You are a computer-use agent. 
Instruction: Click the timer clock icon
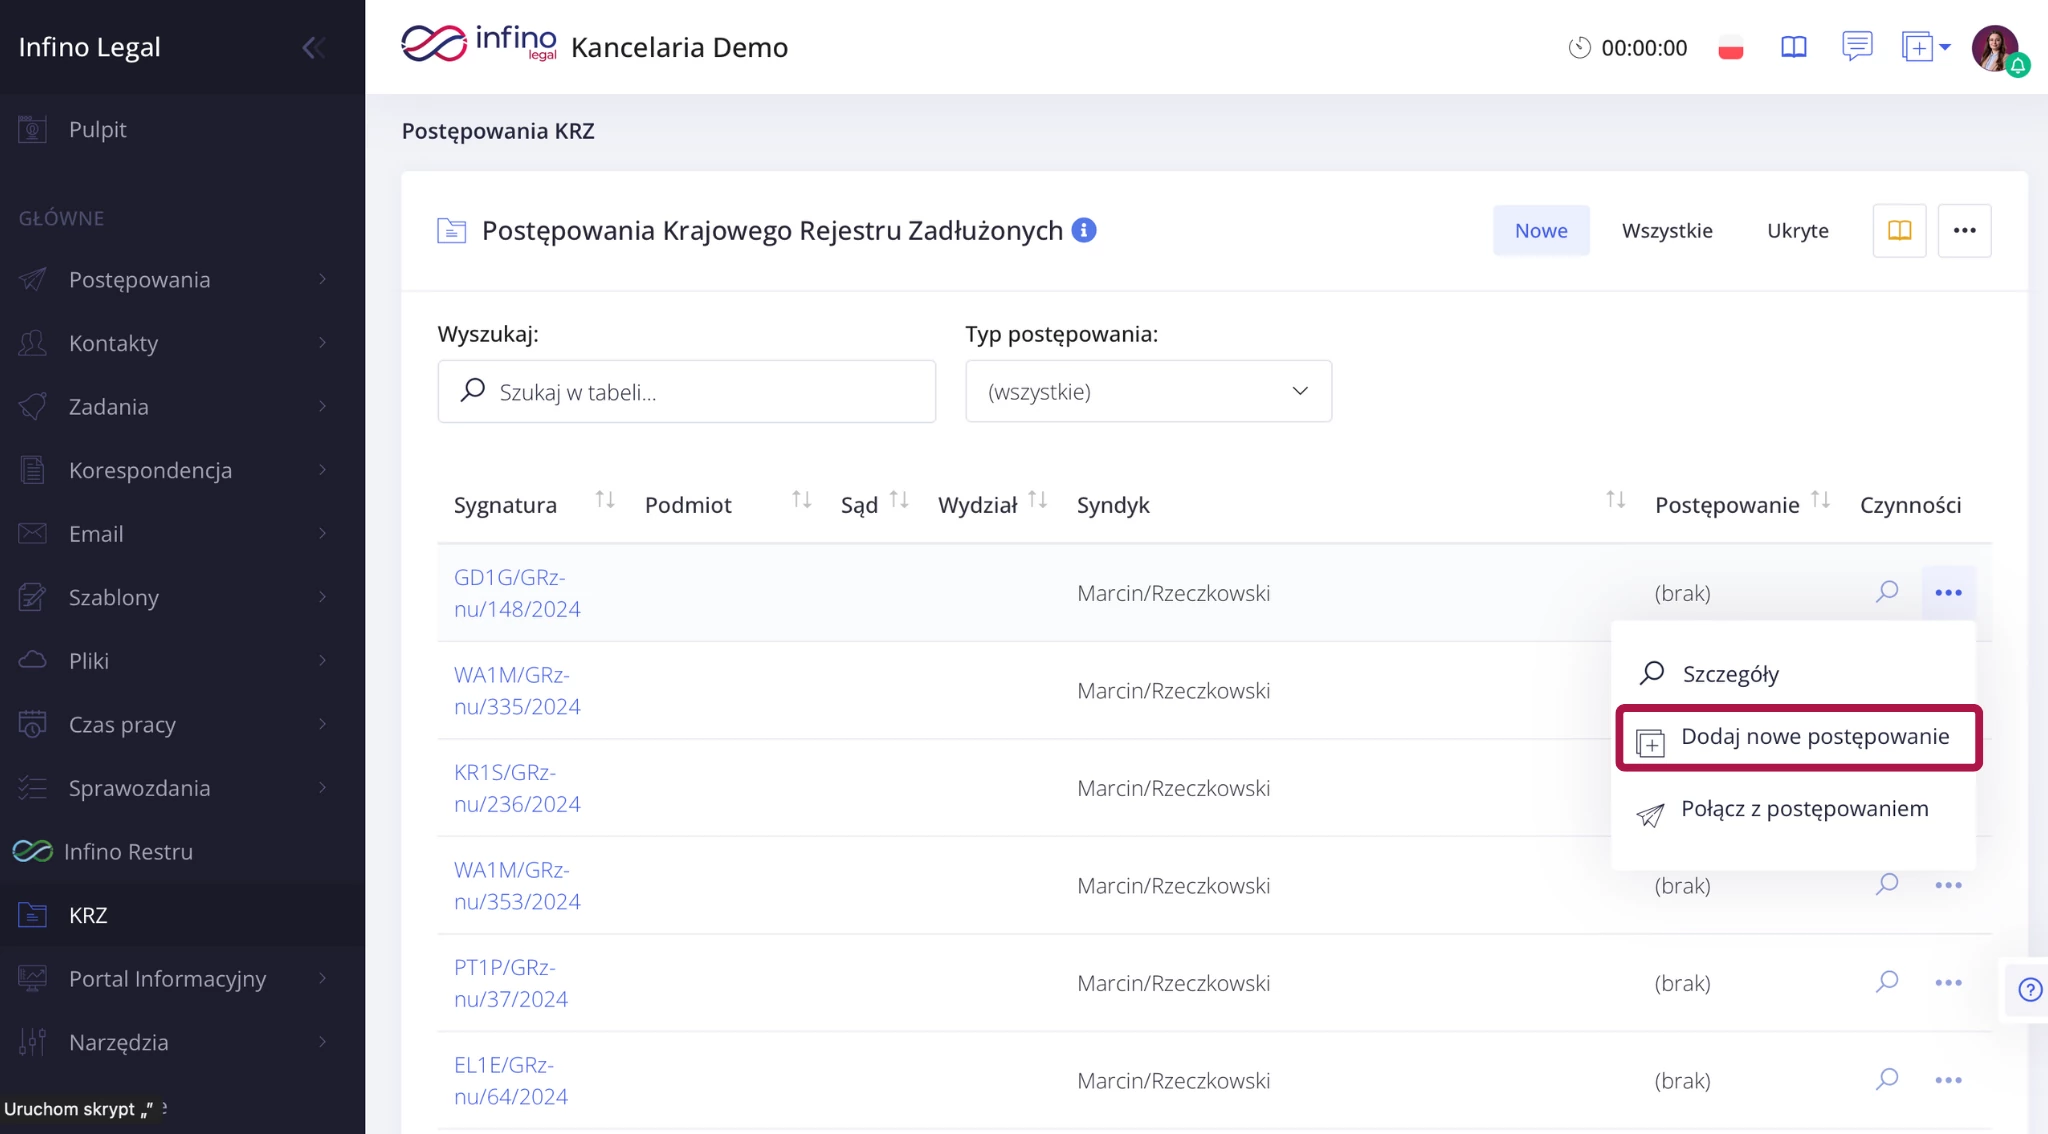(1579, 48)
